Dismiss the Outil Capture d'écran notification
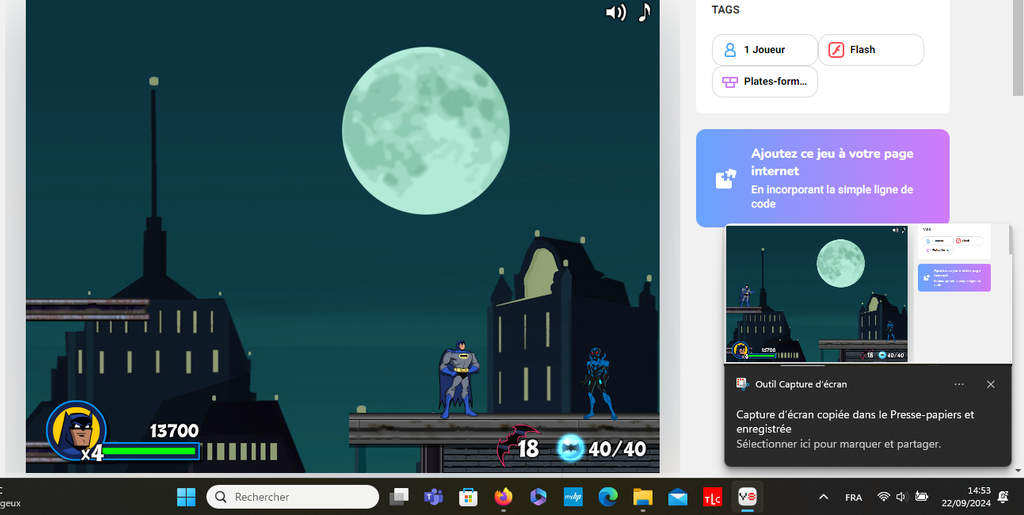Screen dimensions: 1024x515 [x=990, y=384]
